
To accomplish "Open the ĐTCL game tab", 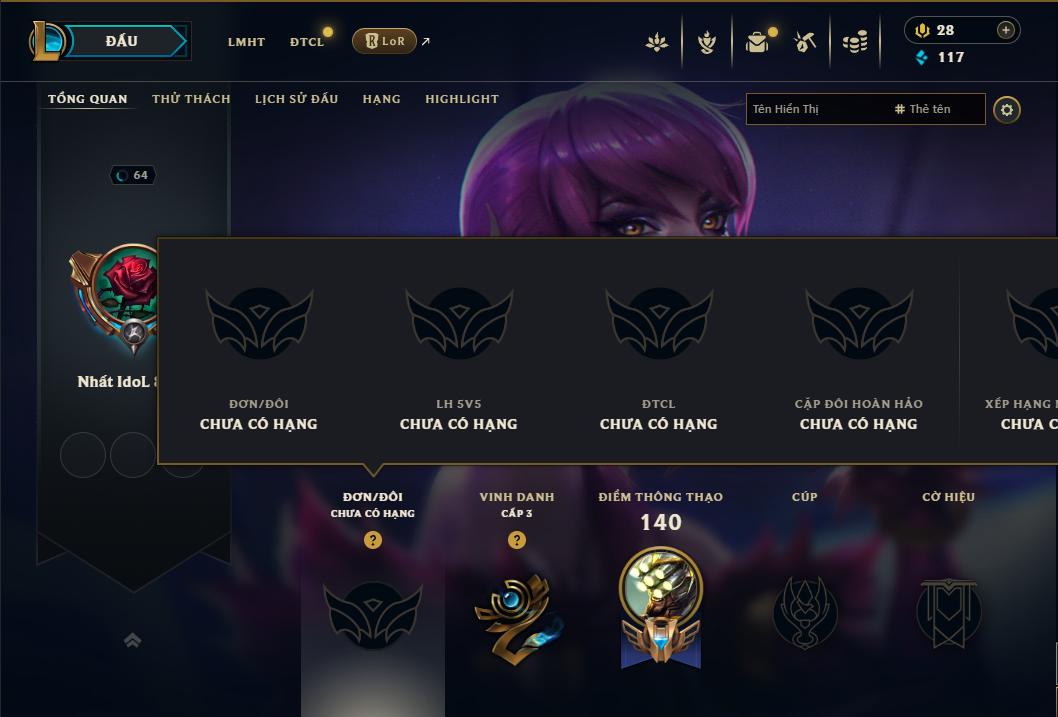I will click(x=307, y=42).
